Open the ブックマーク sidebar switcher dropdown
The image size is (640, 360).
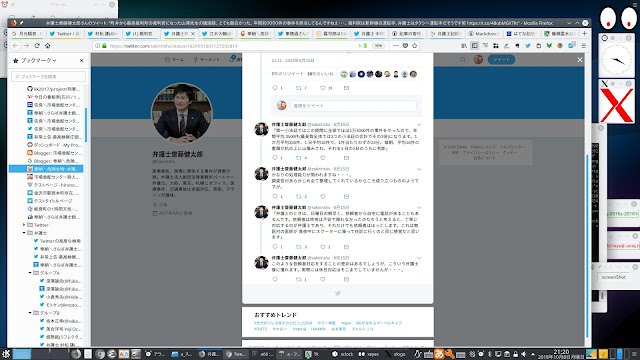(x=38, y=60)
